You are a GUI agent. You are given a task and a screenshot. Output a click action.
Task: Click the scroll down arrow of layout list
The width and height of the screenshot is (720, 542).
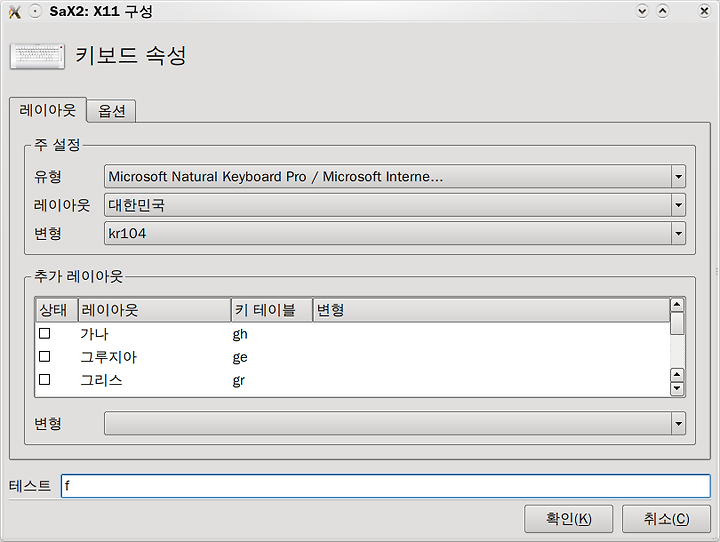click(677, 389)
